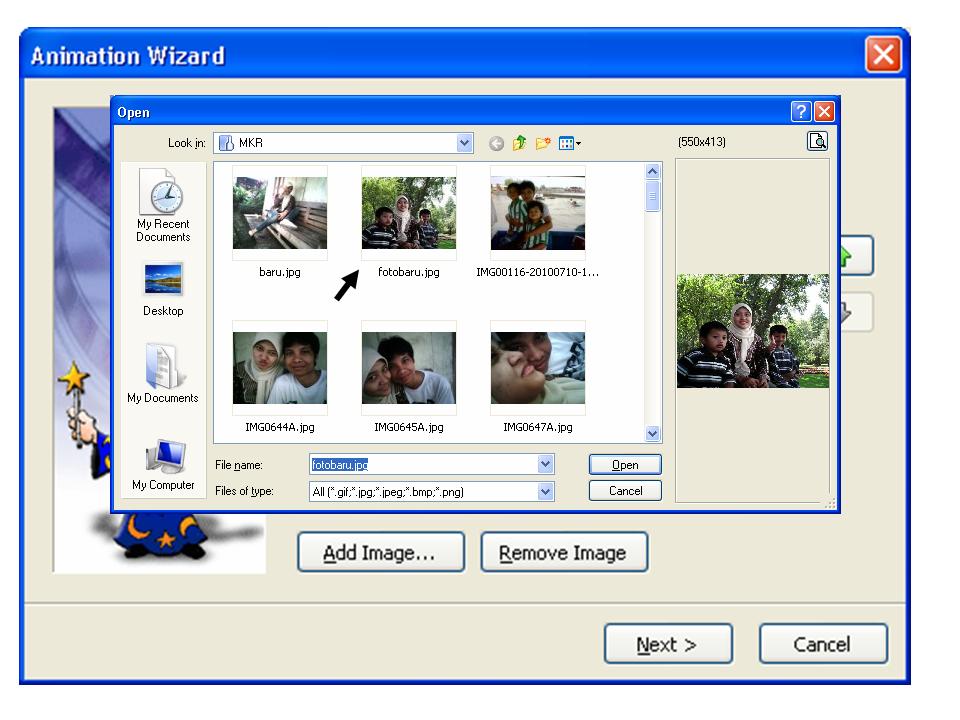The width and height of the screenshot is (960, 720).
Task: Create a new folder
Action: 543,143
